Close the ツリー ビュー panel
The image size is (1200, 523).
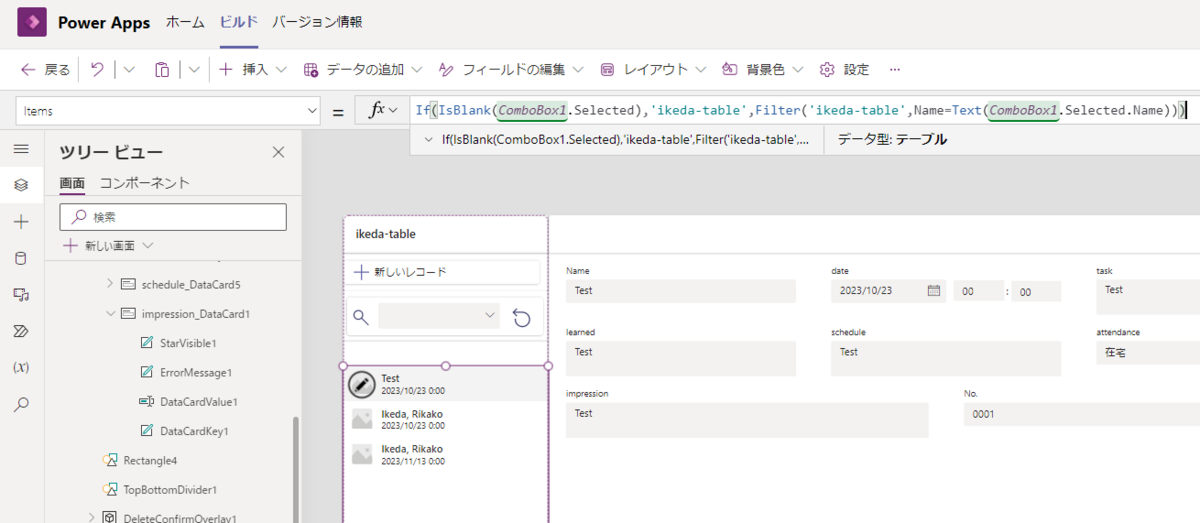click(x=279, y=152)
